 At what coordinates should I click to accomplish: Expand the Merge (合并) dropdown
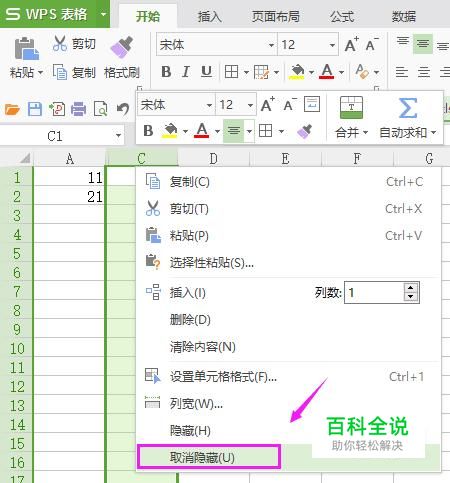click(365, 133)
